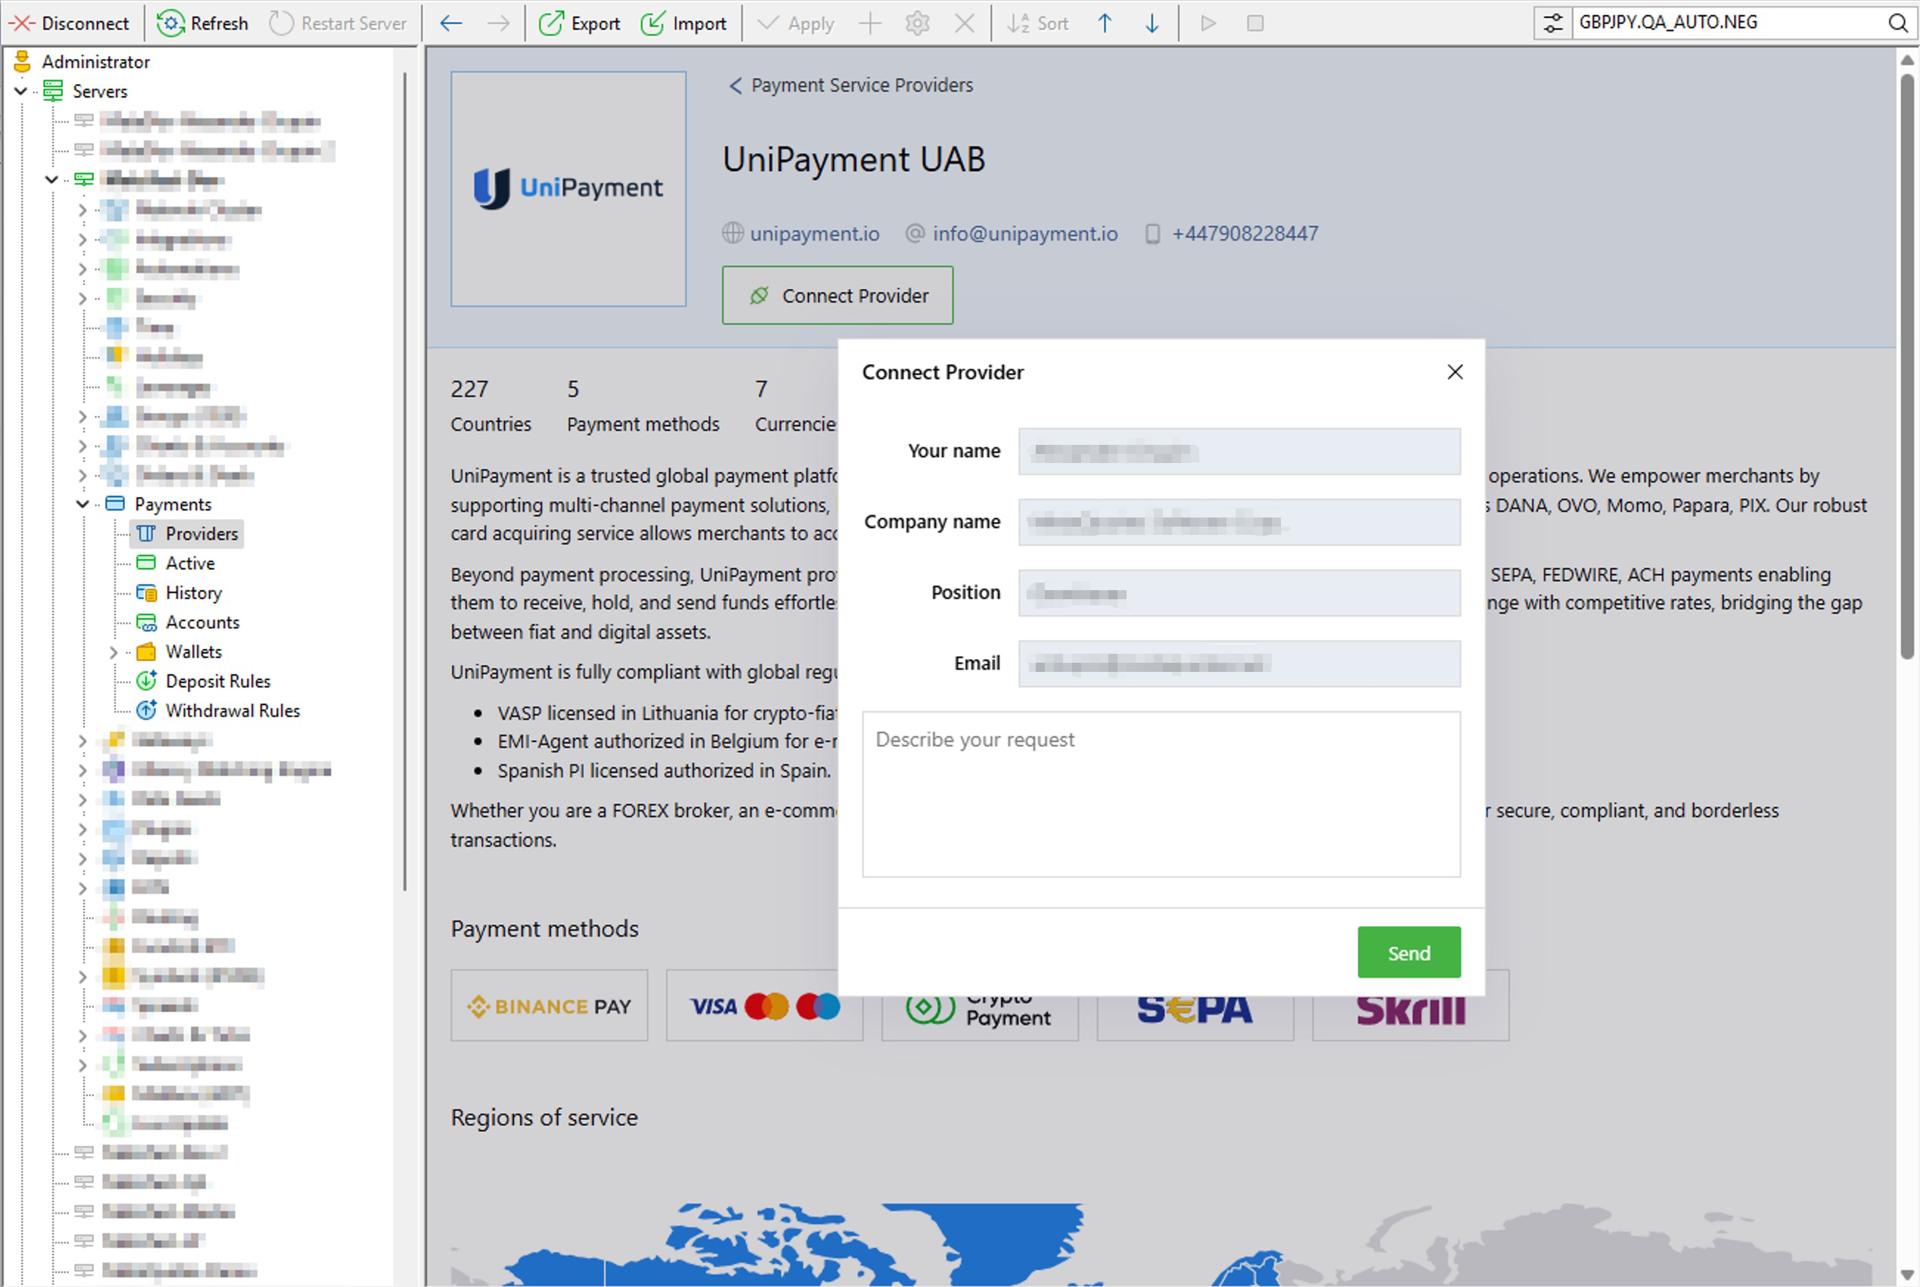Click the Send button in the dialog
Screen dimensions: 1920x1287
tap(1408, 952)
